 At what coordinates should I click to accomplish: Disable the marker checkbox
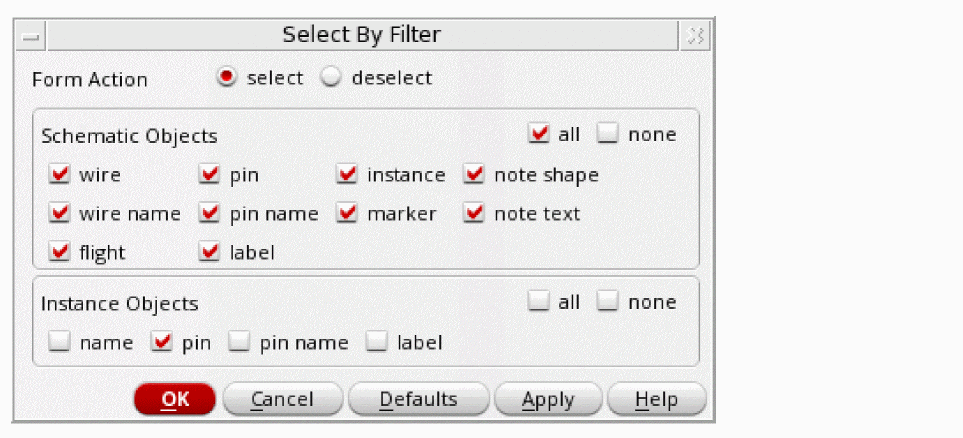click(x=348, y=213)
